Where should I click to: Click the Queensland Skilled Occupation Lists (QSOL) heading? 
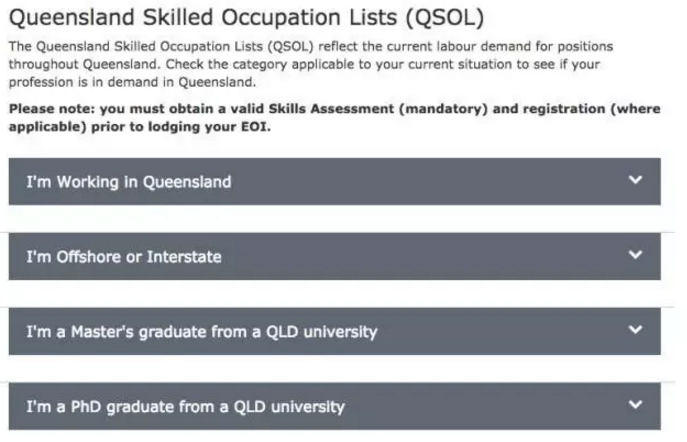click(x=247, y=18)
